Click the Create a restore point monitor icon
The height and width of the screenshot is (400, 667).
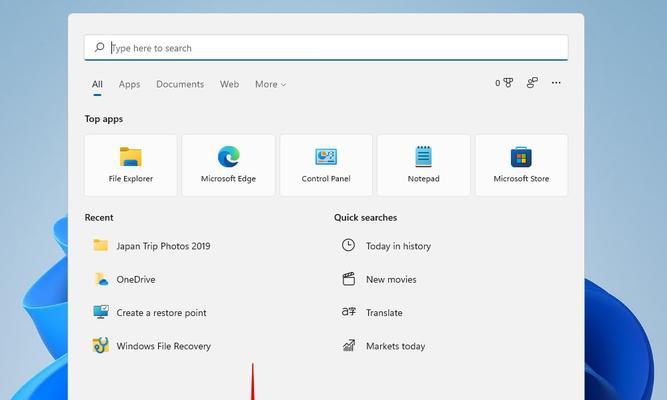101,312
